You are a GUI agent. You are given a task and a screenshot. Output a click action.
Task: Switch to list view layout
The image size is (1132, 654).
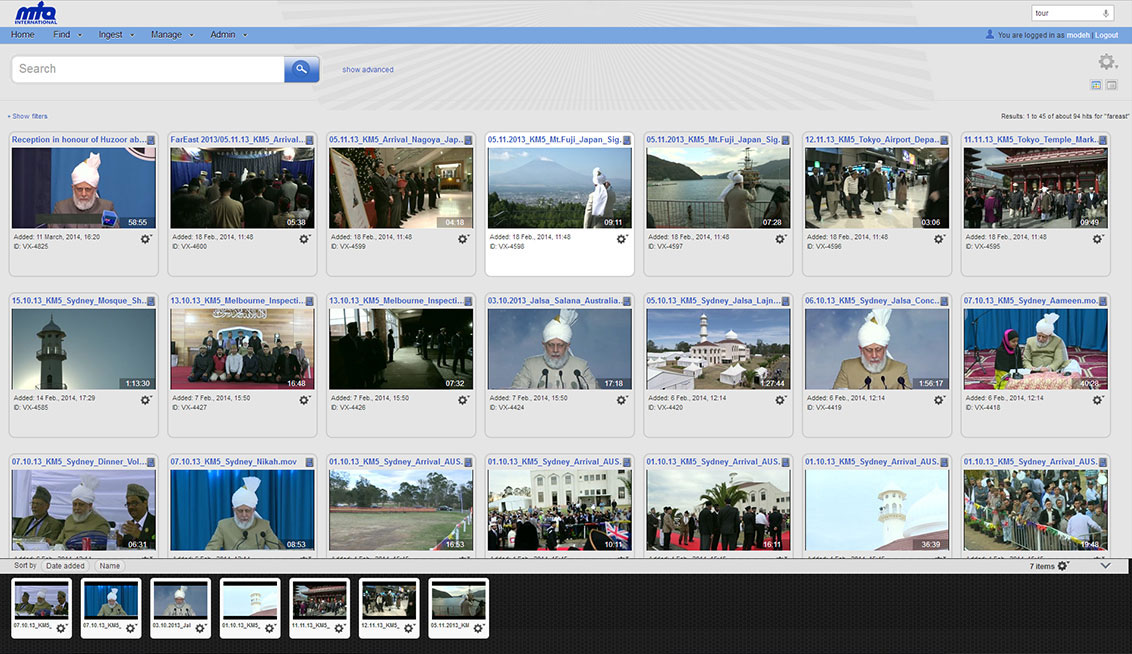coord(1112,85)
